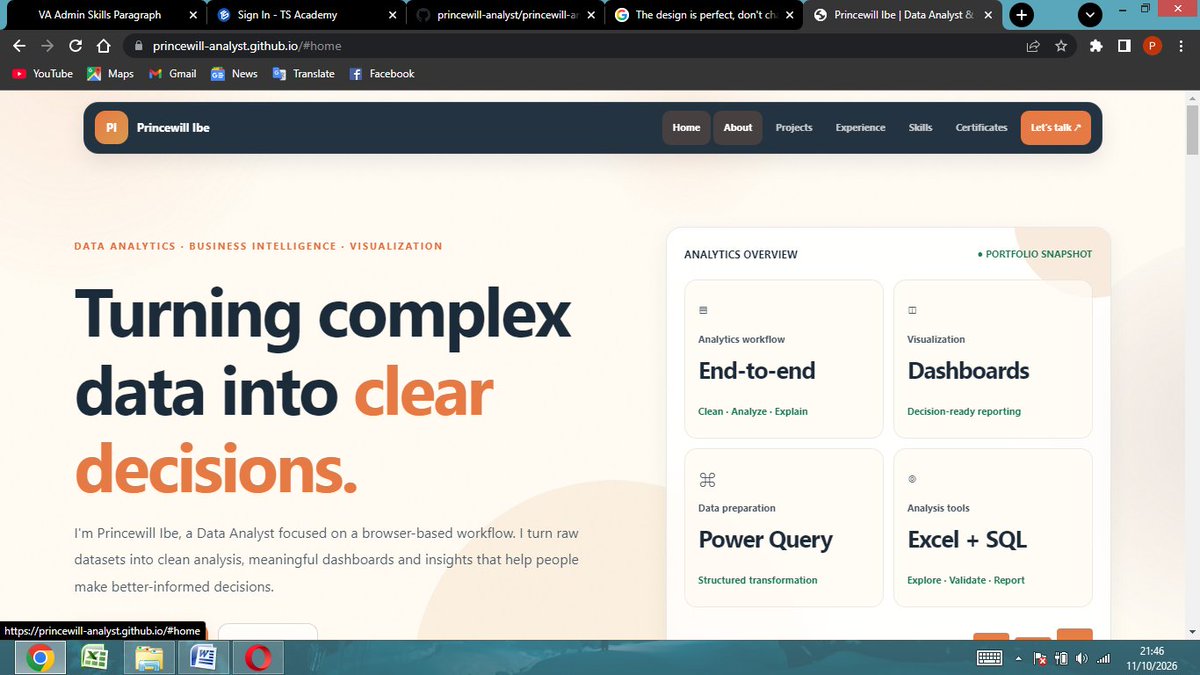The width and height of the screenshot is (1200, 675).
Task: Click the Let's talk button
Action: [x=1056, y=128]
